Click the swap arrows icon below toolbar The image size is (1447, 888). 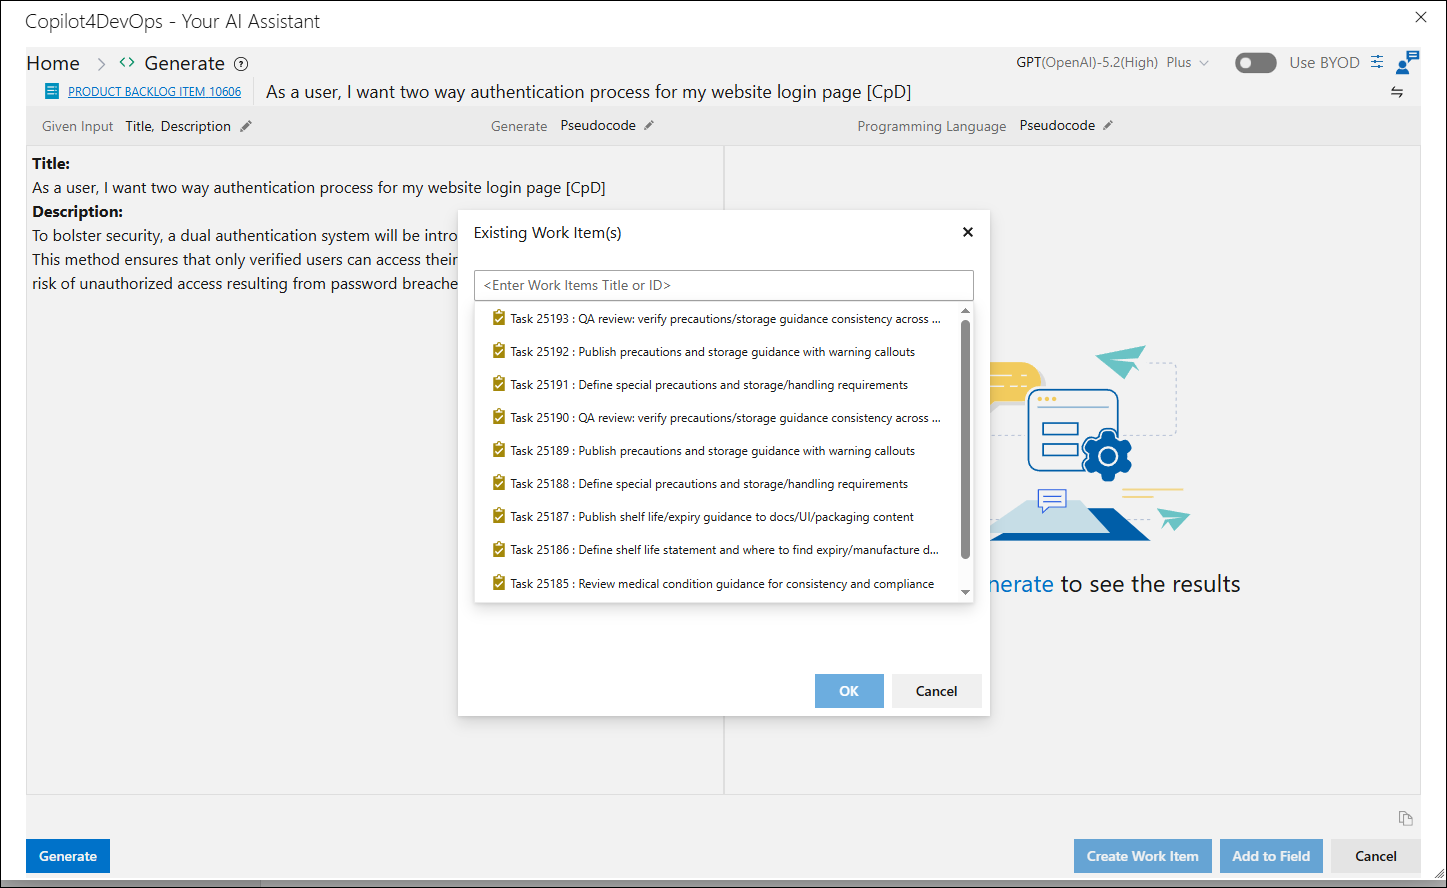1397,92
